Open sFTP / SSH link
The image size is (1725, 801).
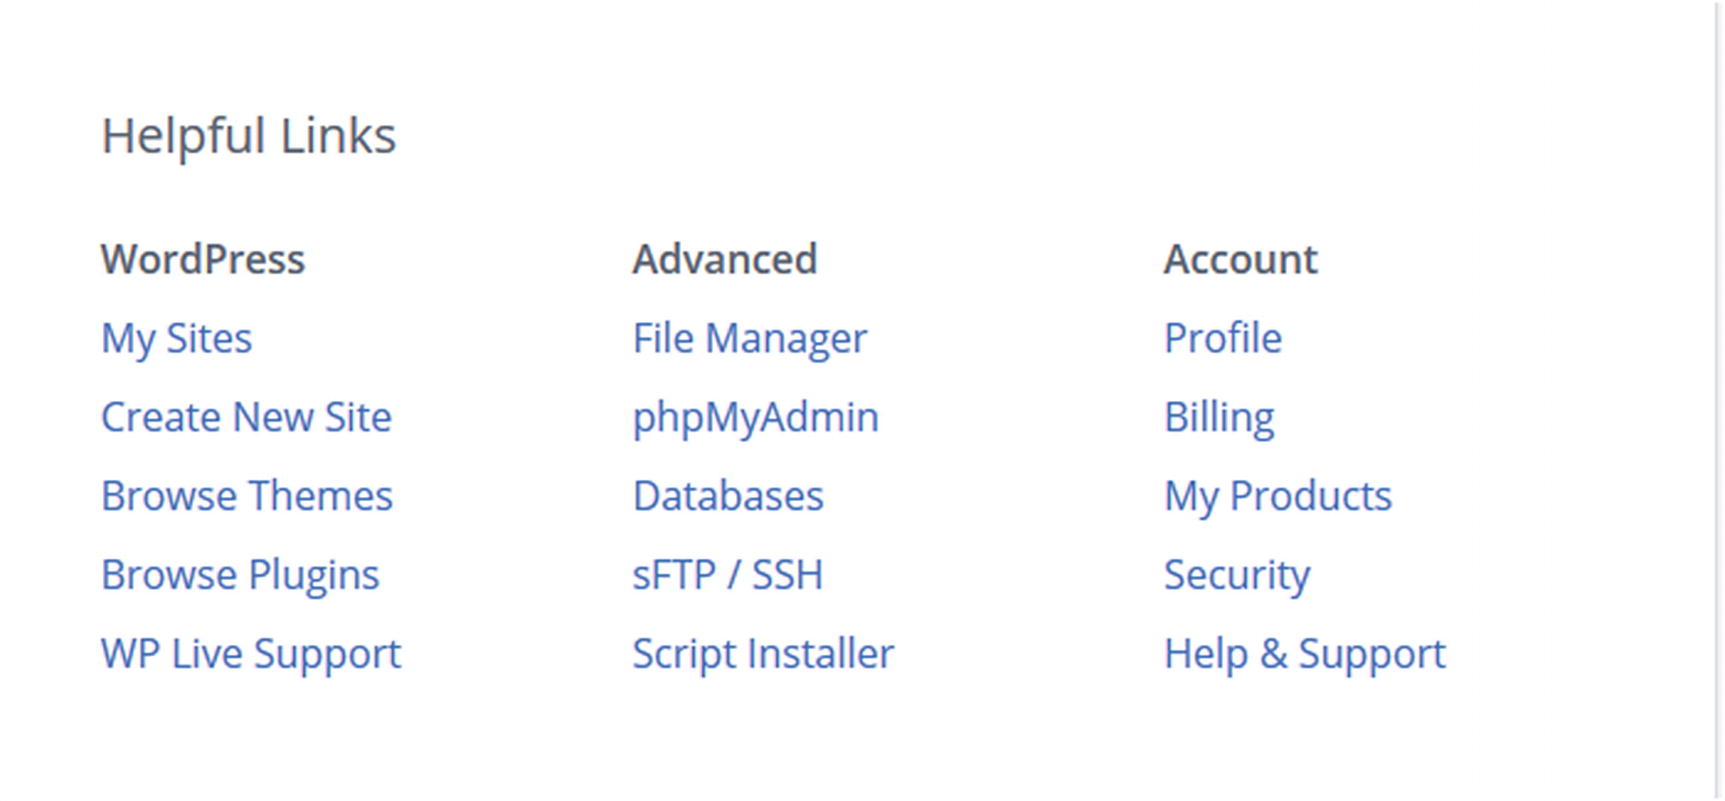click(x=727, y=575)
